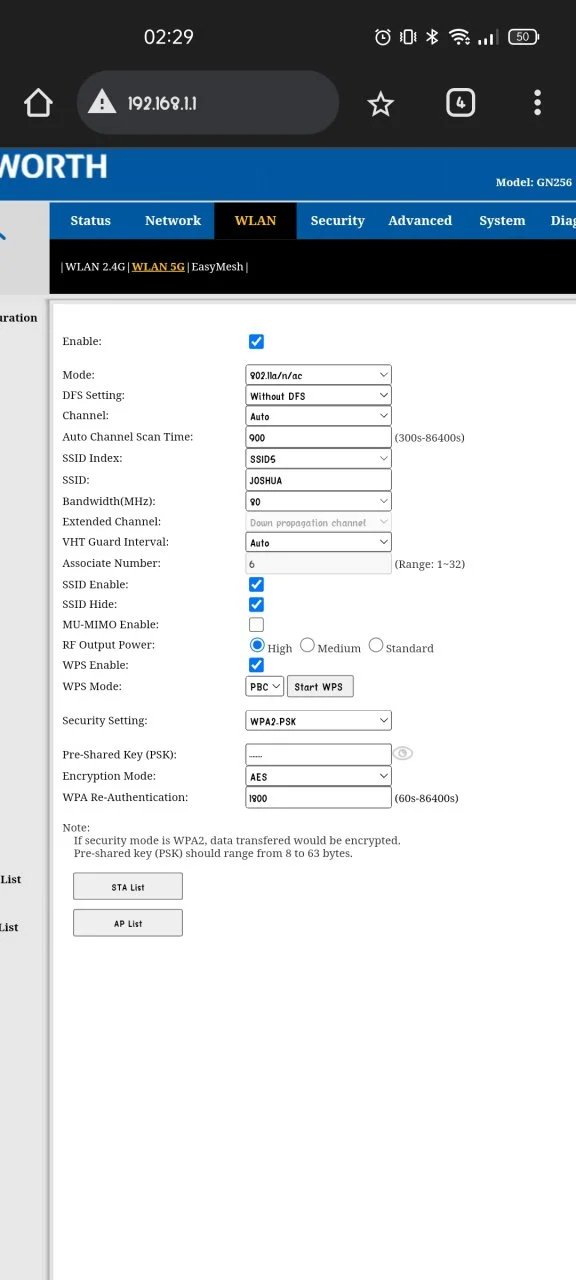576x1280 pixels.
Task: Open the SSID Index dropdown
Action: pos(318,458)
